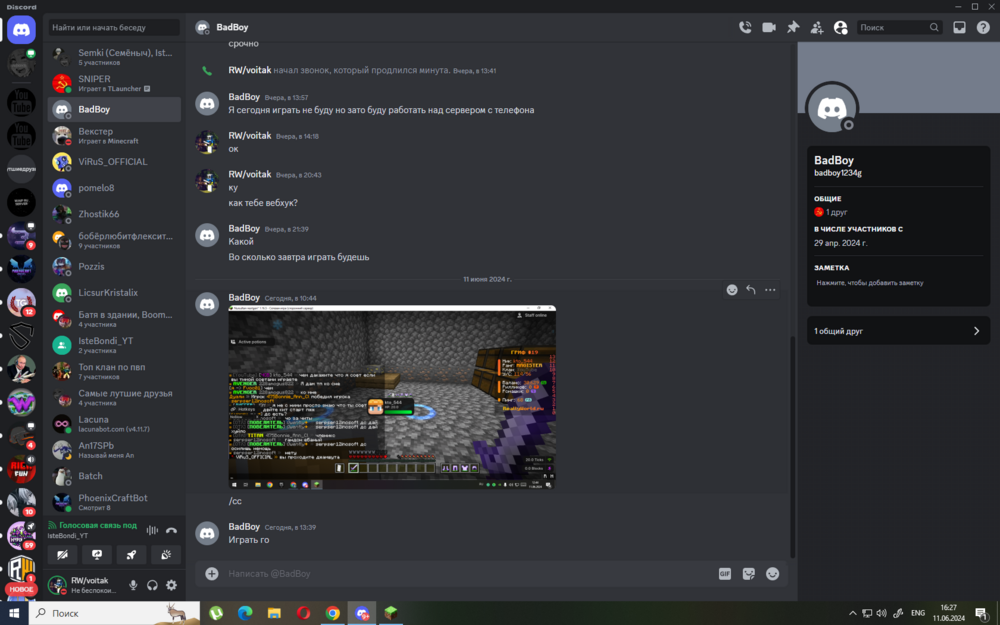The height and width of the screenshot is (625, 1000).
Task: Reply to BadBoy's screenshot message
Action: 751,290
